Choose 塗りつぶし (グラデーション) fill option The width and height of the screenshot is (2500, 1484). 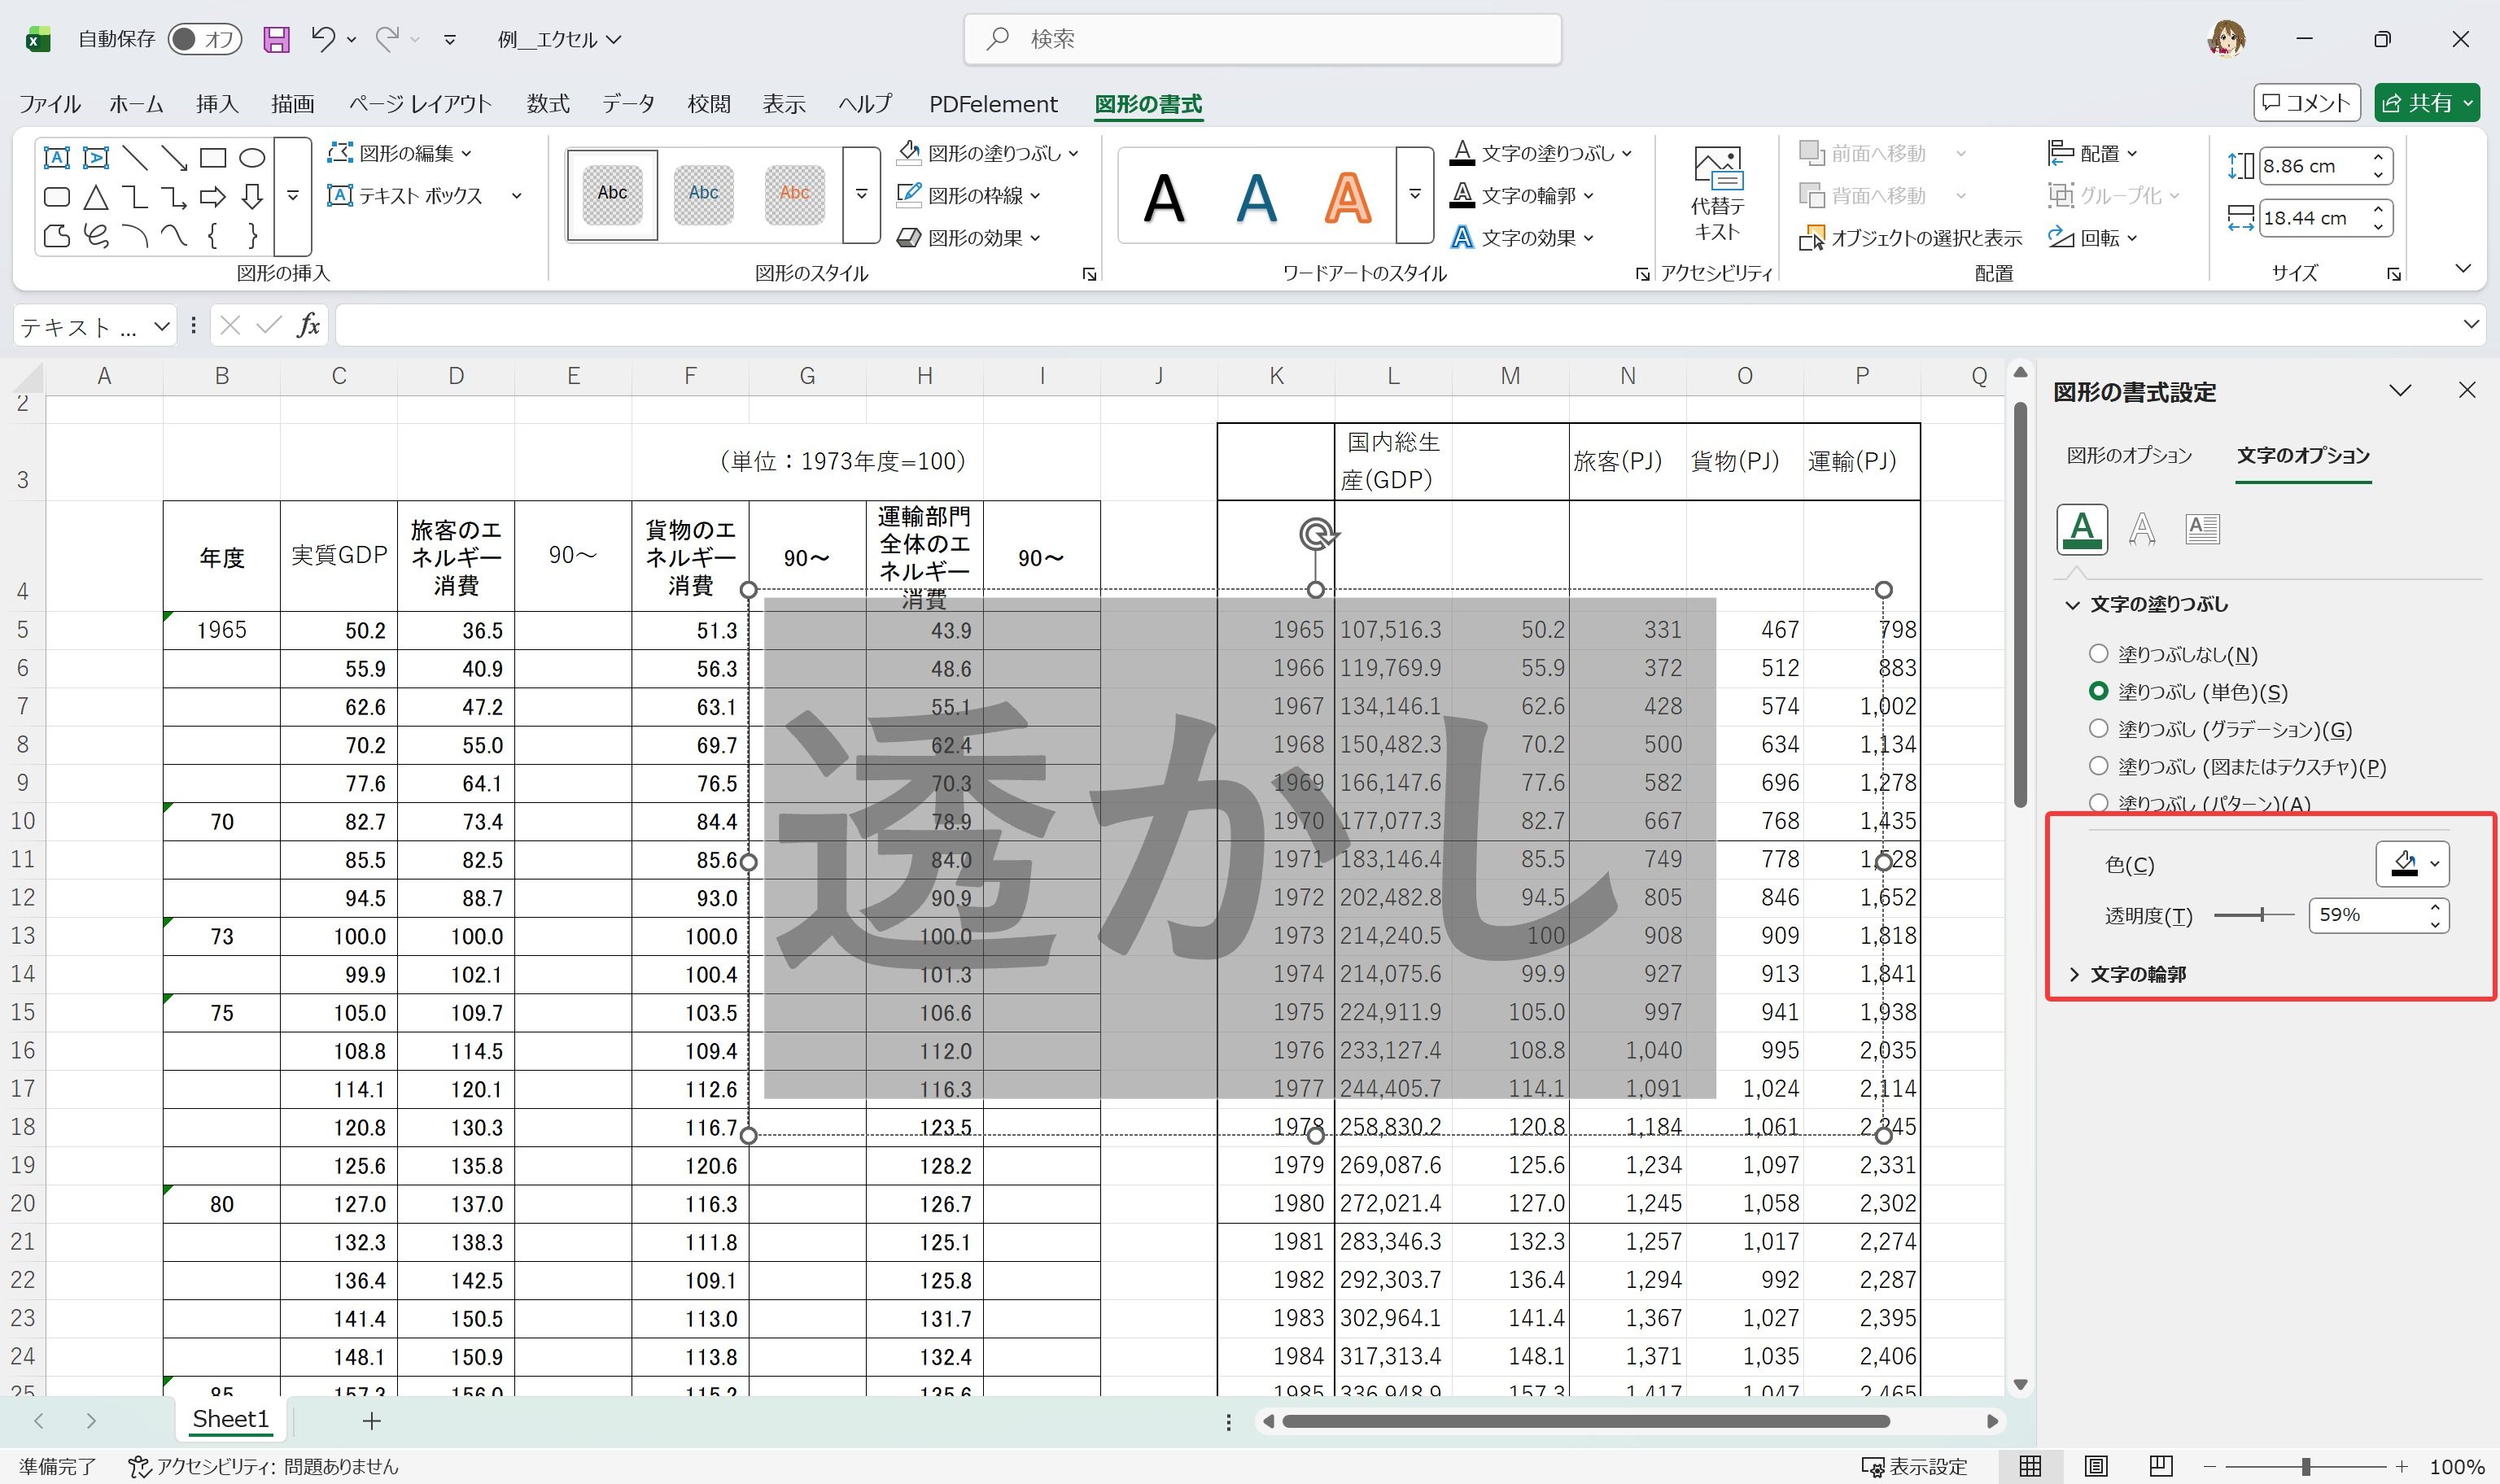(x=2098, y=729)
